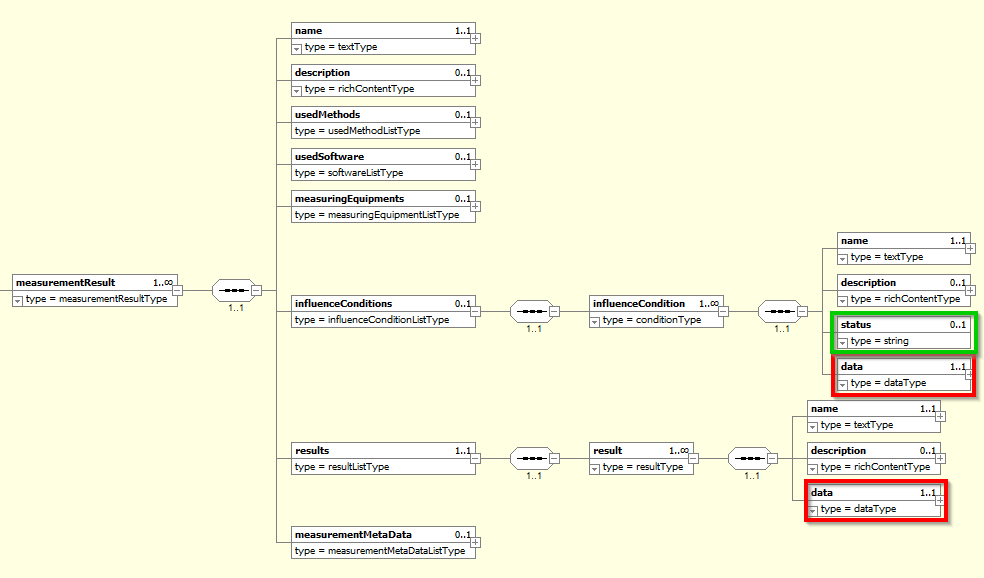Expand the data element under influenceCondition
This screenshot has height=578, width=984.
tap(969, 375)
